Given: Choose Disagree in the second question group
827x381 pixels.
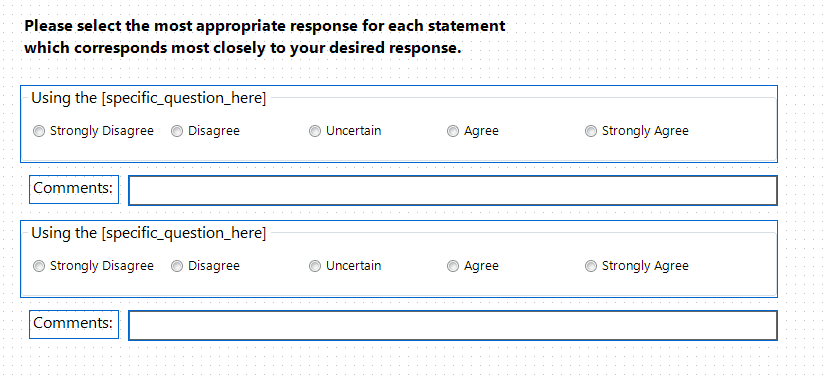Looking at the screenshot, I should point(177,266).
